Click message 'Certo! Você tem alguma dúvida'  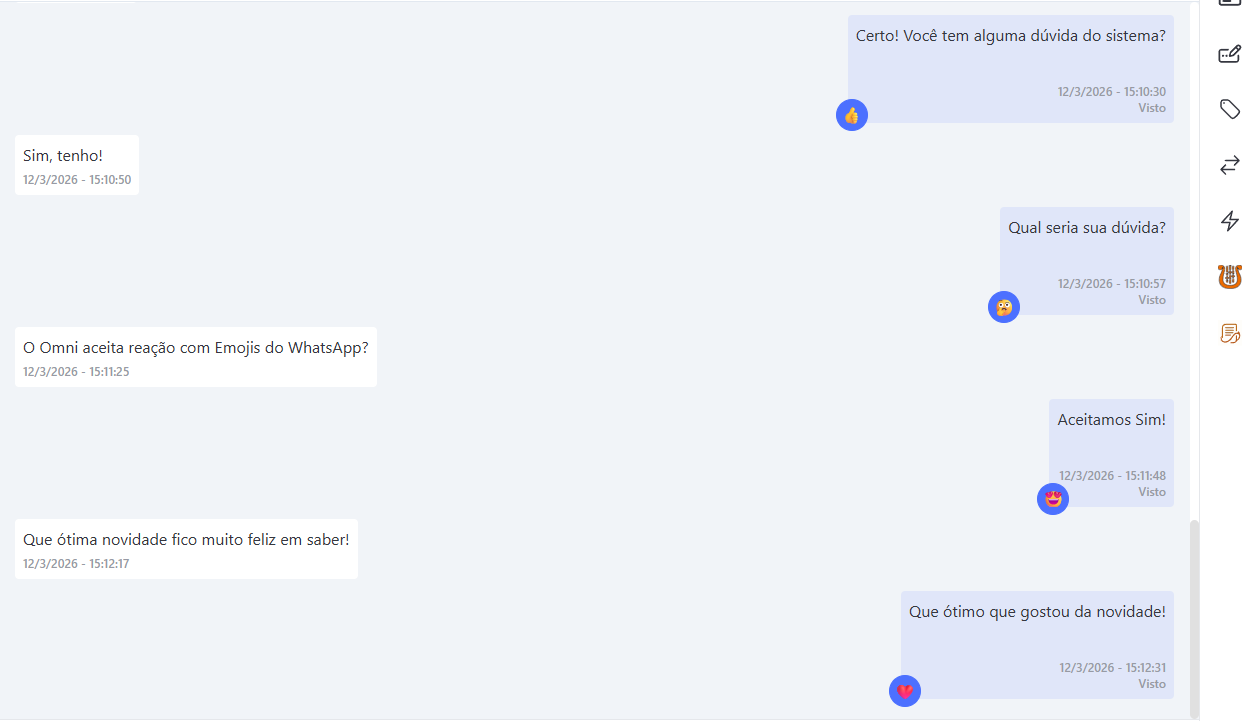[x=1011, y=69]
